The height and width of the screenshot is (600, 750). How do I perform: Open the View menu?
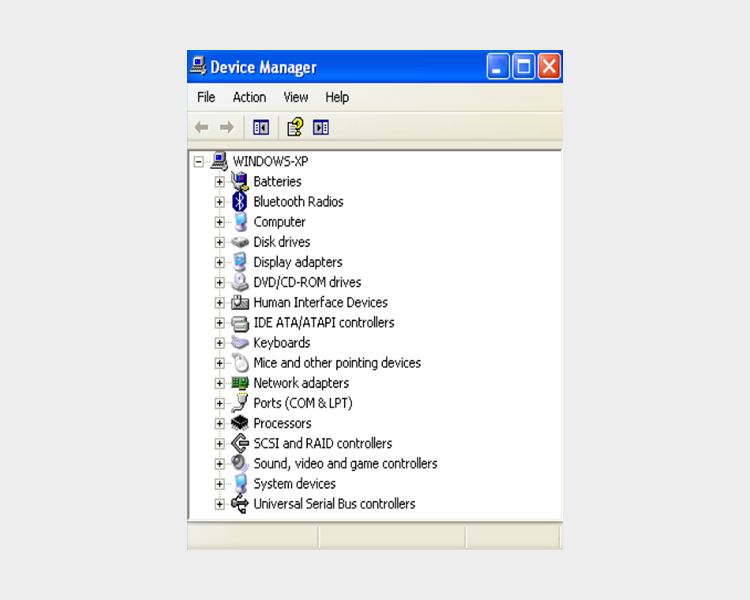tap(295, 97)
